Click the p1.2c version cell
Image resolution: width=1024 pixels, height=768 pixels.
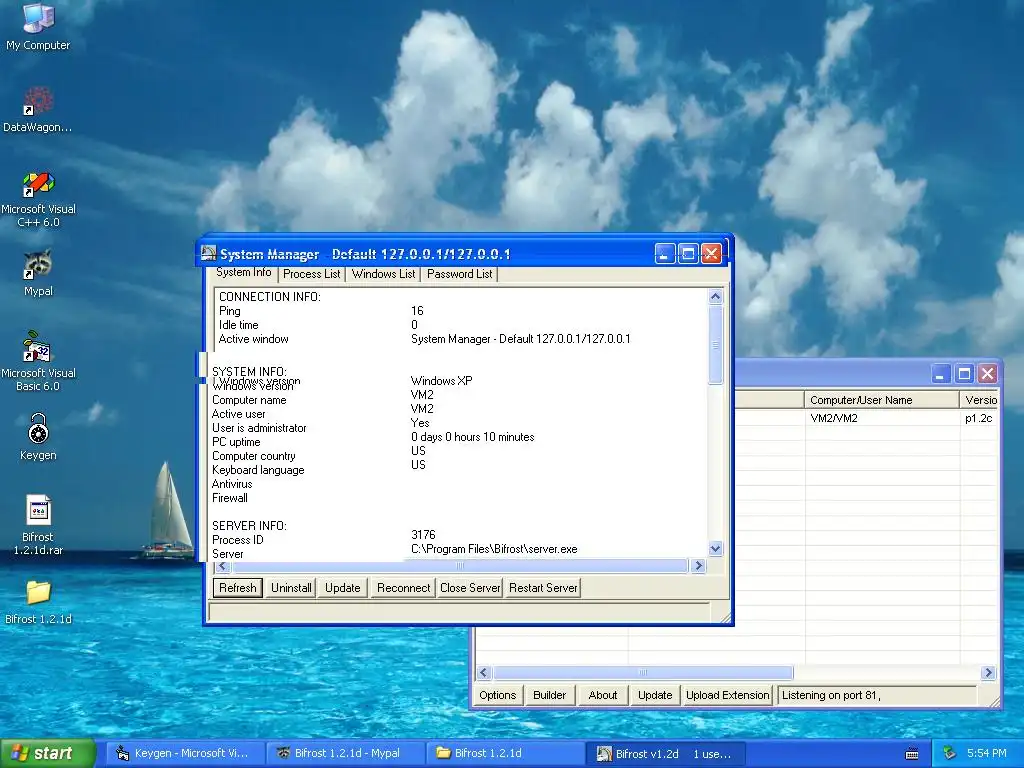(x=978, y=418)
